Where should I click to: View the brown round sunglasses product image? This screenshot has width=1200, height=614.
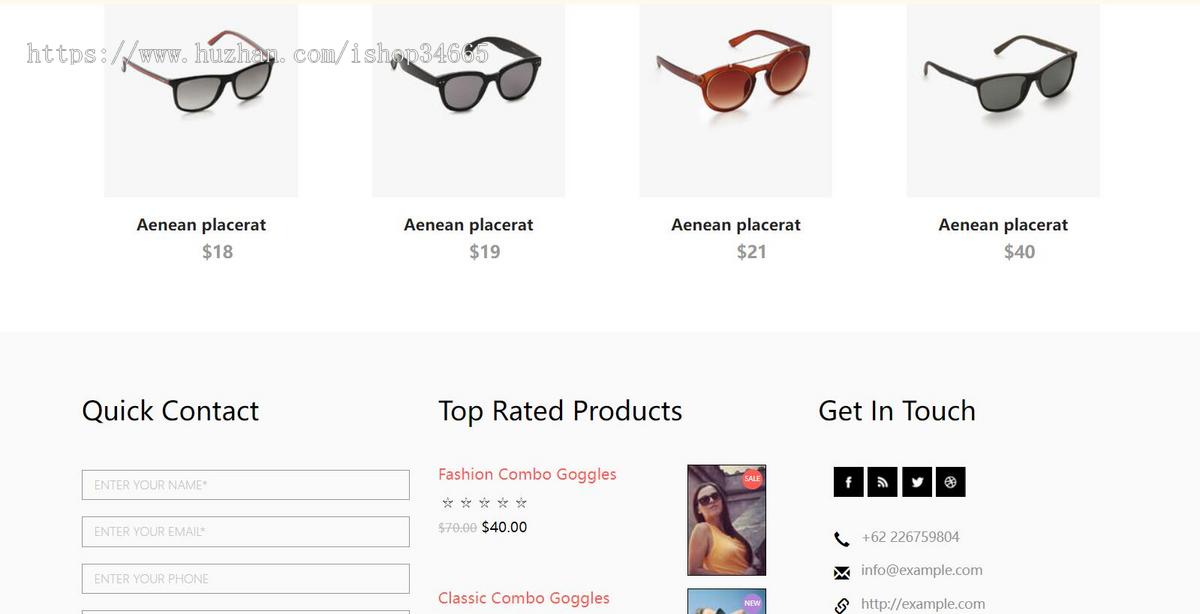coord(736,100)
